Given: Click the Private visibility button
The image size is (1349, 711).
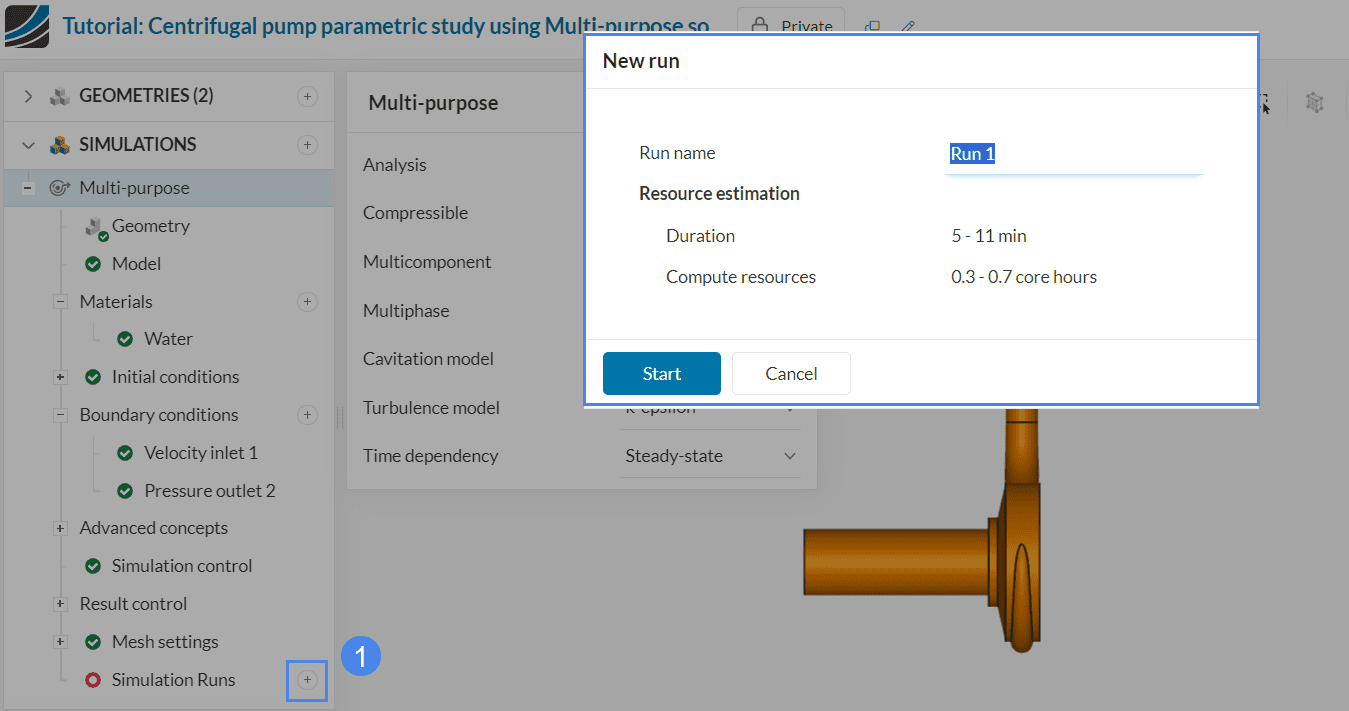Looking at the screenshot, I should pos(791,26).
